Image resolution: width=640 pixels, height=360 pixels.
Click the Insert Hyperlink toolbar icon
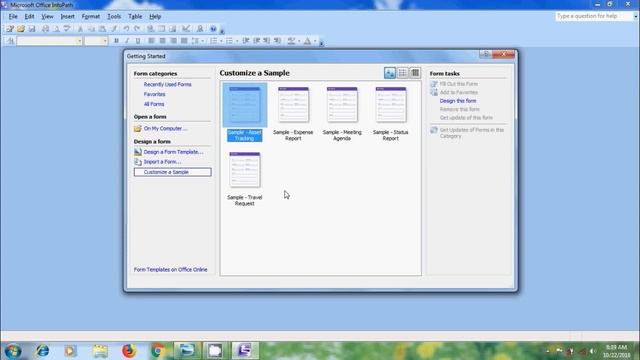click(151, 29)
